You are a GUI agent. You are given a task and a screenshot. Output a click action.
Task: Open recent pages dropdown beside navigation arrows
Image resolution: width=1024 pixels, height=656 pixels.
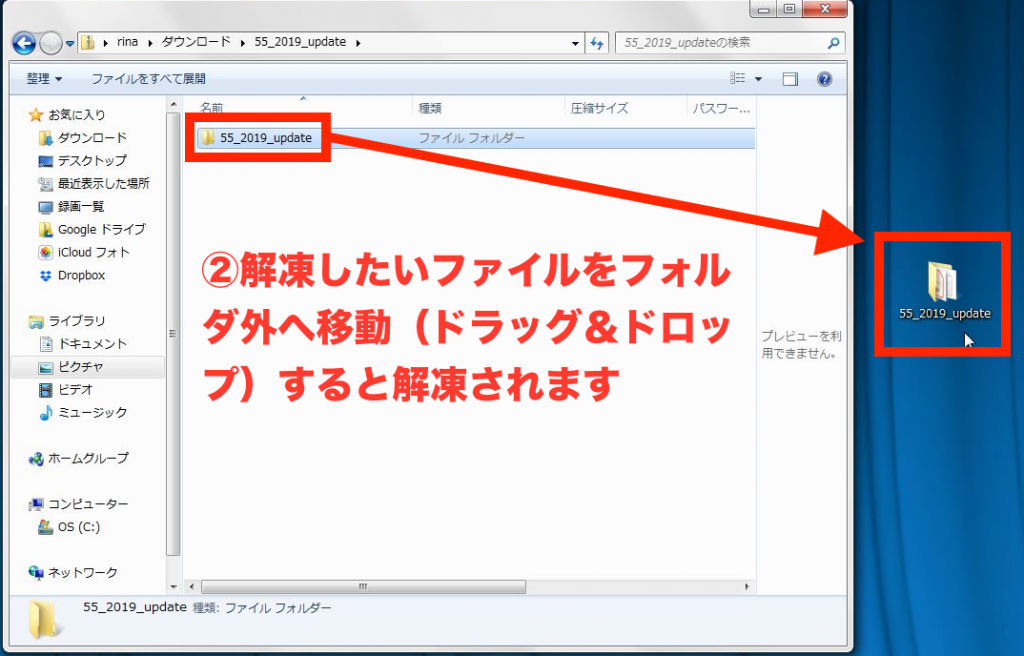(70, 44)
